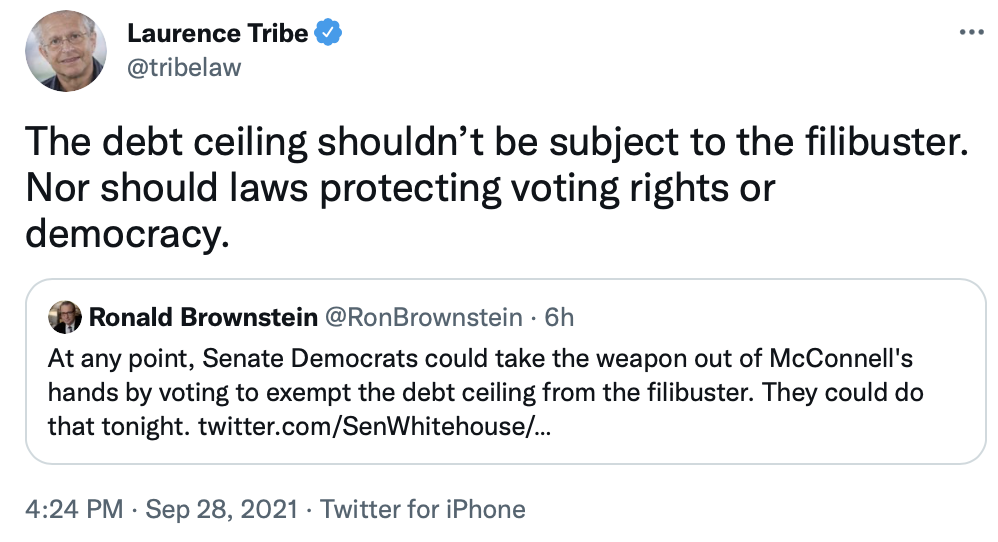The width and height of the screenshot is (998, 542).
Task: Open Laurence Tribe's profile picture
Action: tap(65, 51)
